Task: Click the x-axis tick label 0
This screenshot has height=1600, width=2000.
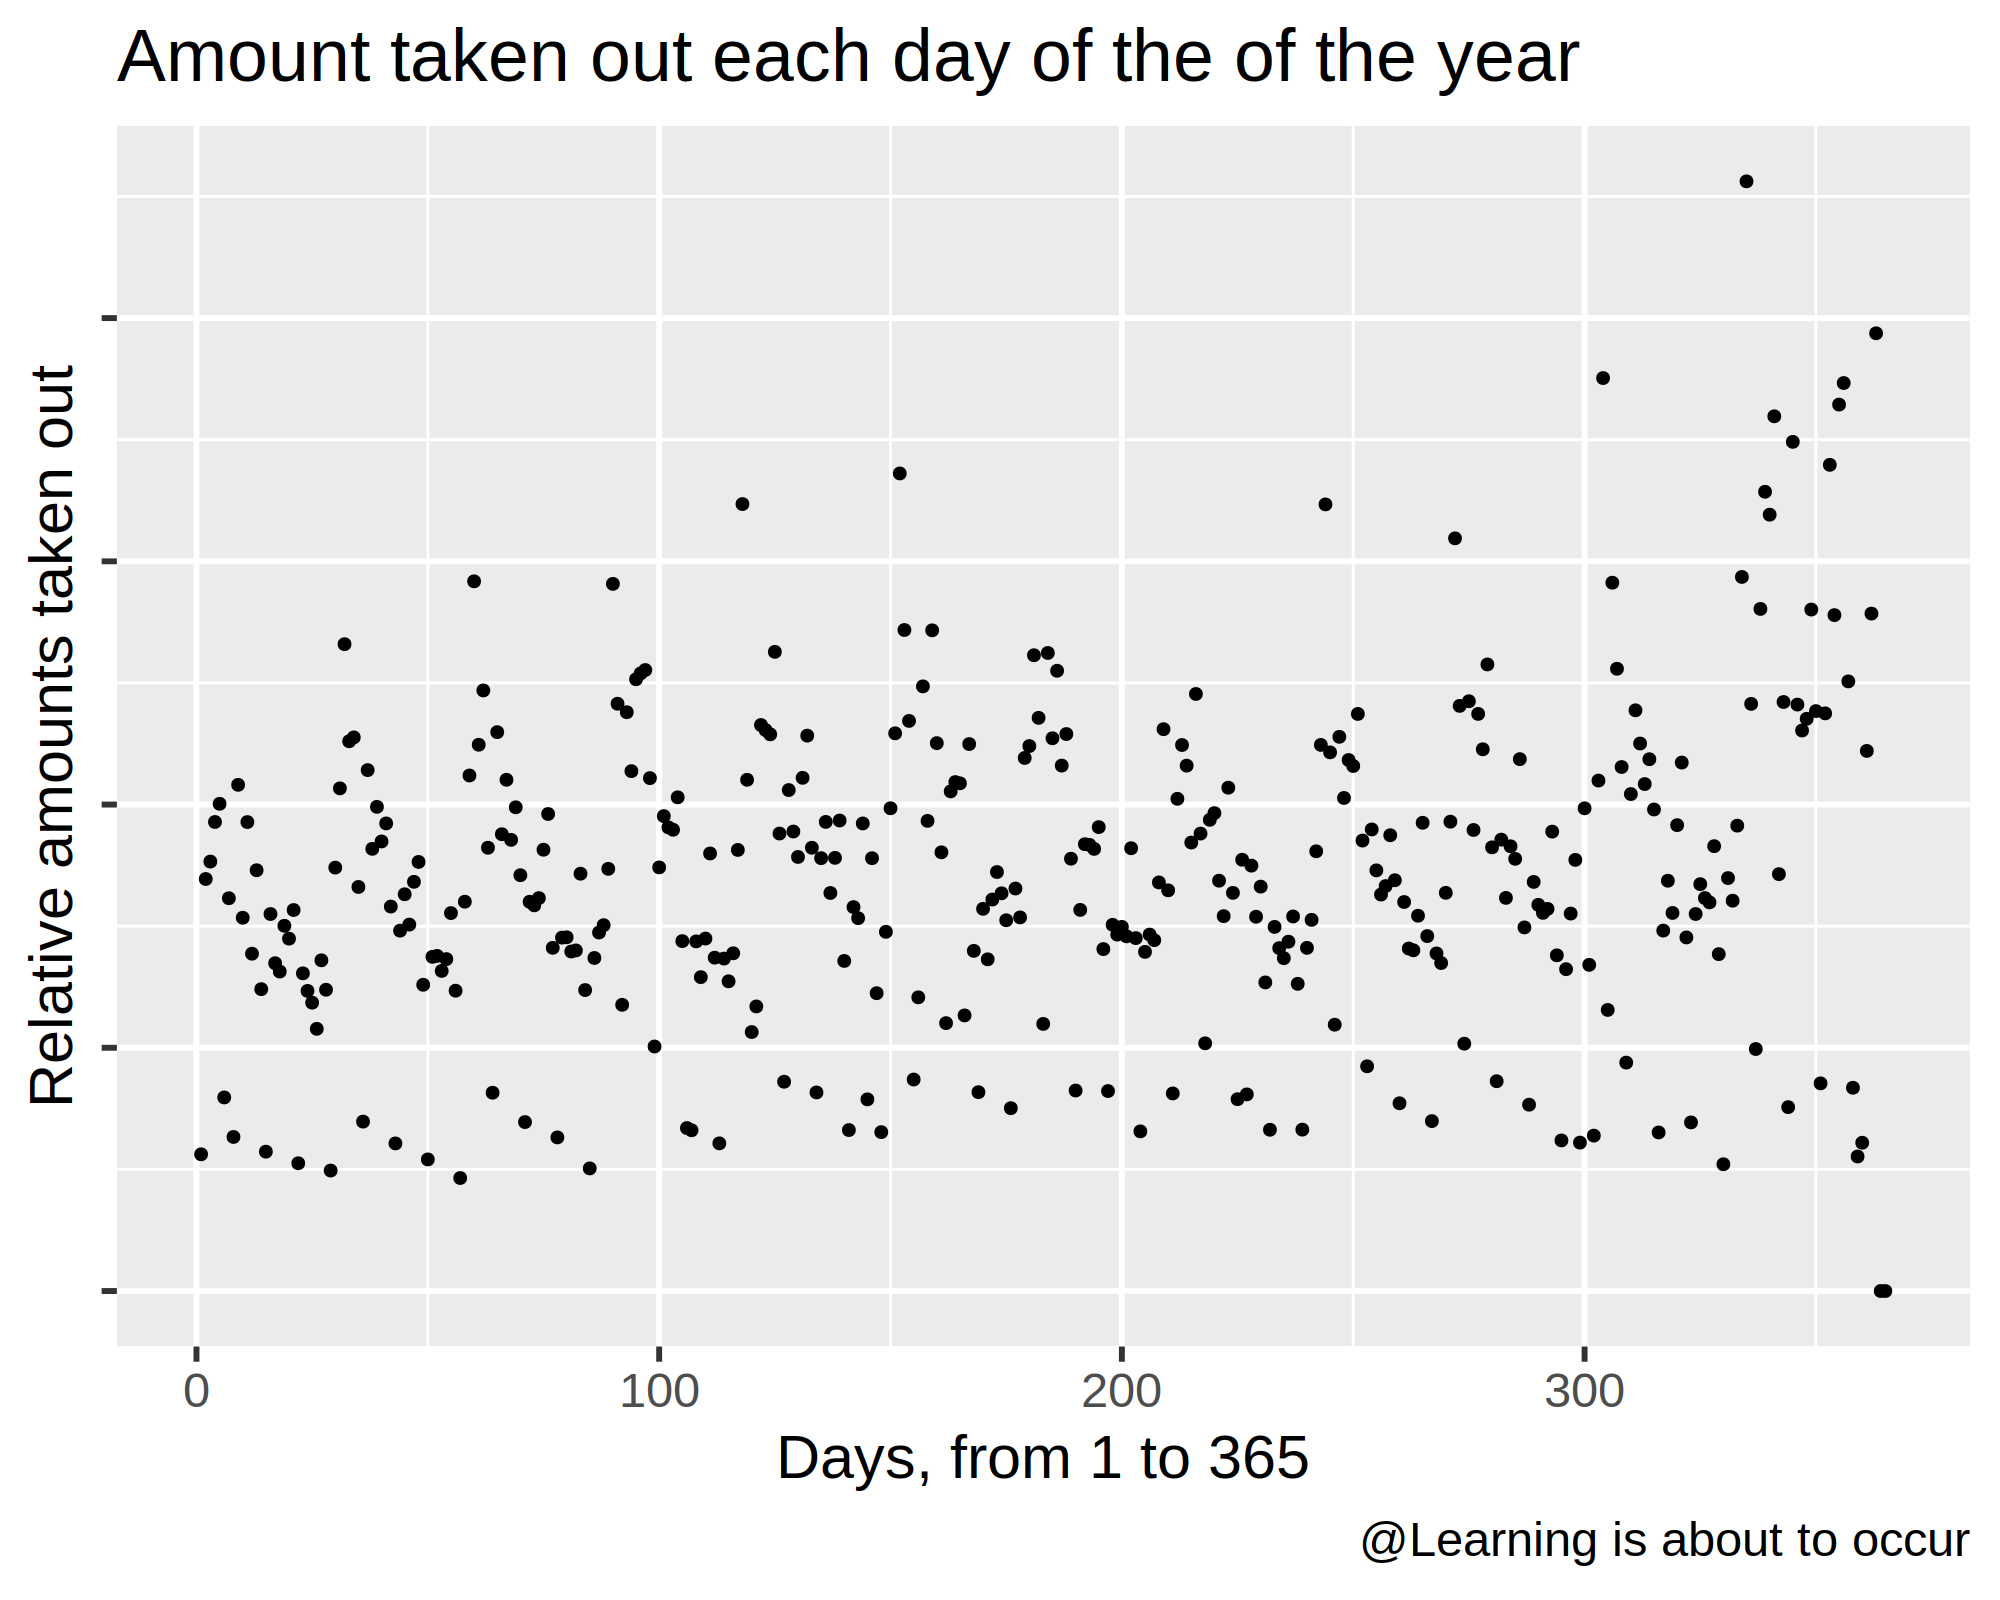Action: click(x=197, y=1392)
